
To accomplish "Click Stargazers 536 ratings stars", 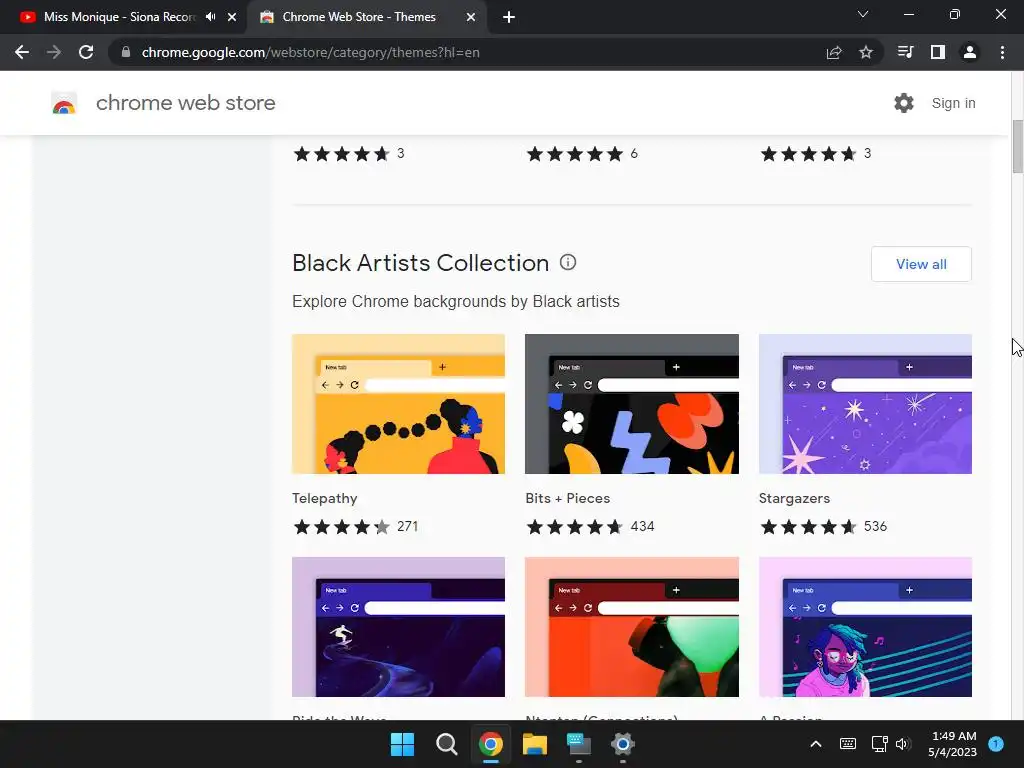I will pos(808,526).
